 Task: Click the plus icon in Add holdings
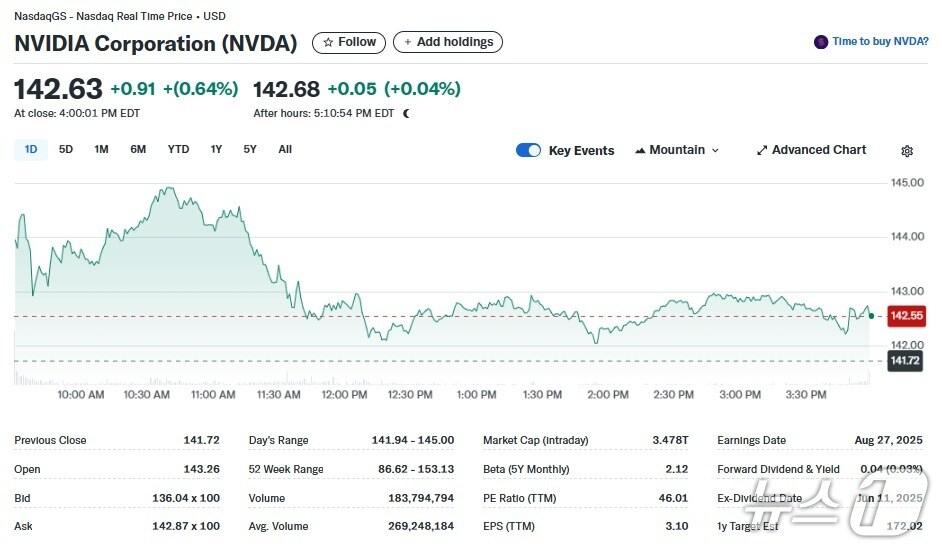pyautogui.click(x=408, y=42)
